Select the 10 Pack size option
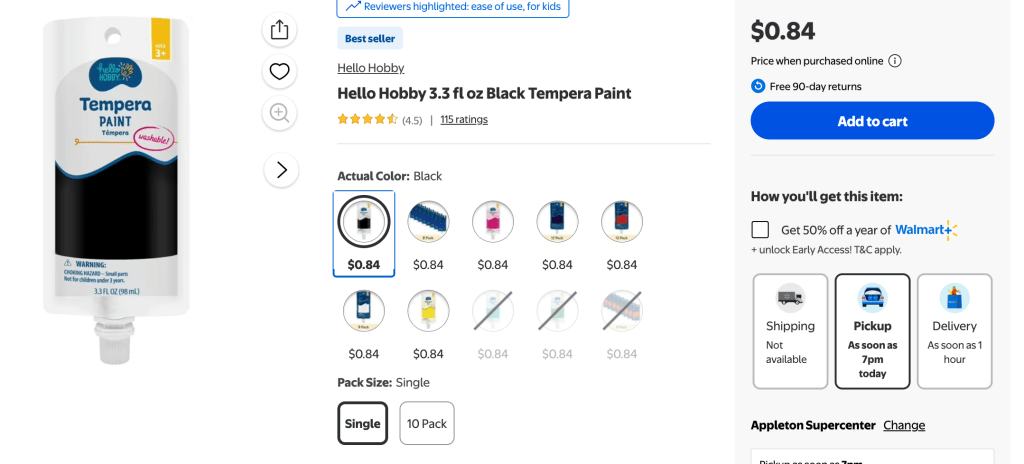Screen dimensions: 1024x464 pos(427,423)
